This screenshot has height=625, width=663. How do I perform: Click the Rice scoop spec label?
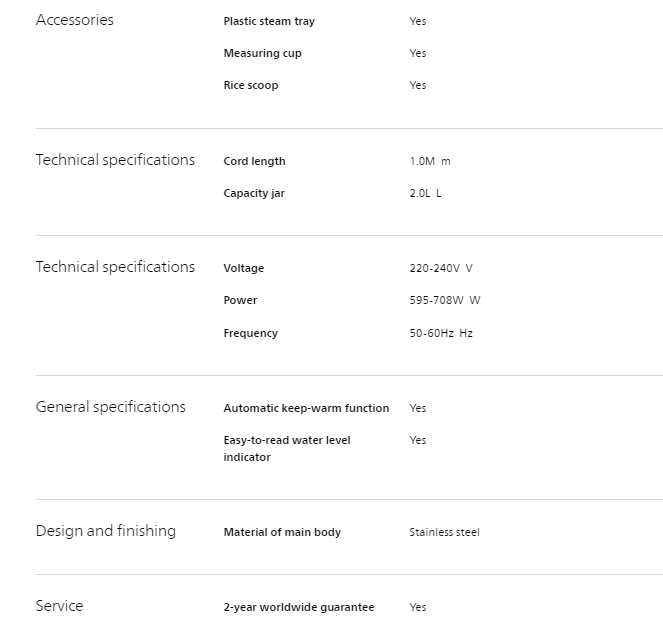251,85
